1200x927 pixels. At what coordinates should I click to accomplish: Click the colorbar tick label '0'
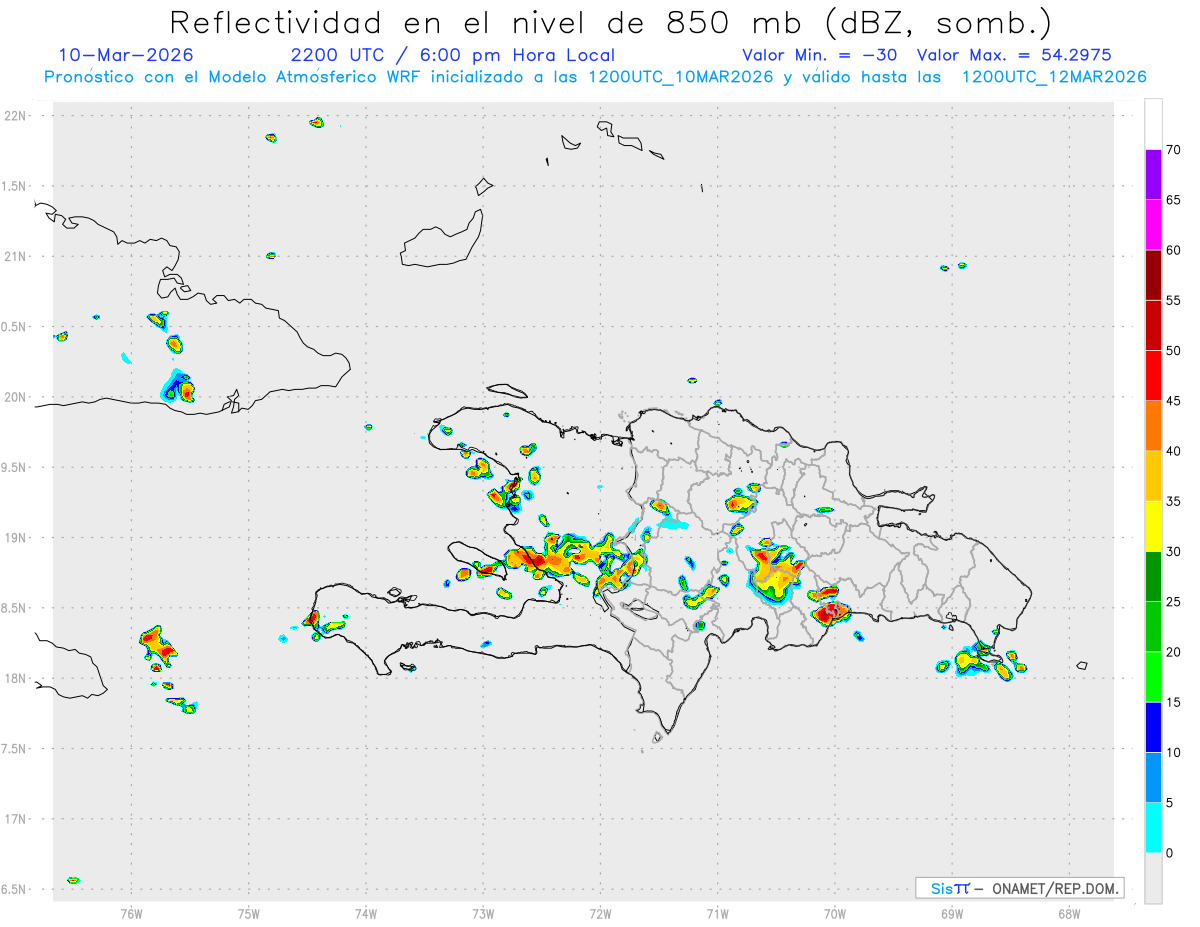(x=1169, y=853)
